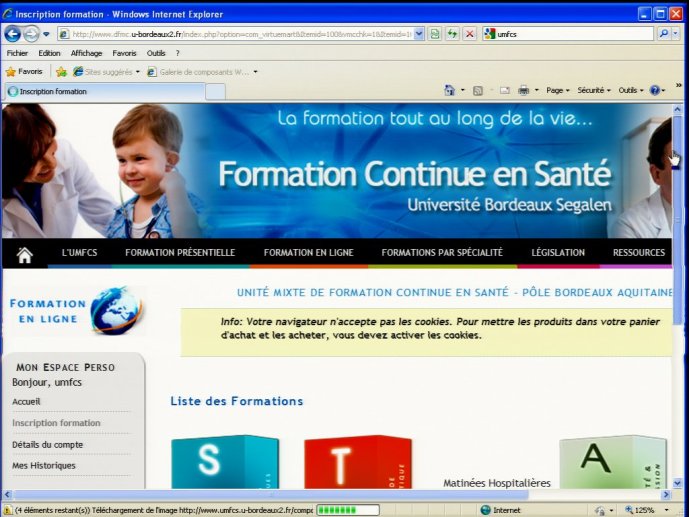
Task: Click the vertical scrollbar up arrow
Action: (x=677, y=109)
